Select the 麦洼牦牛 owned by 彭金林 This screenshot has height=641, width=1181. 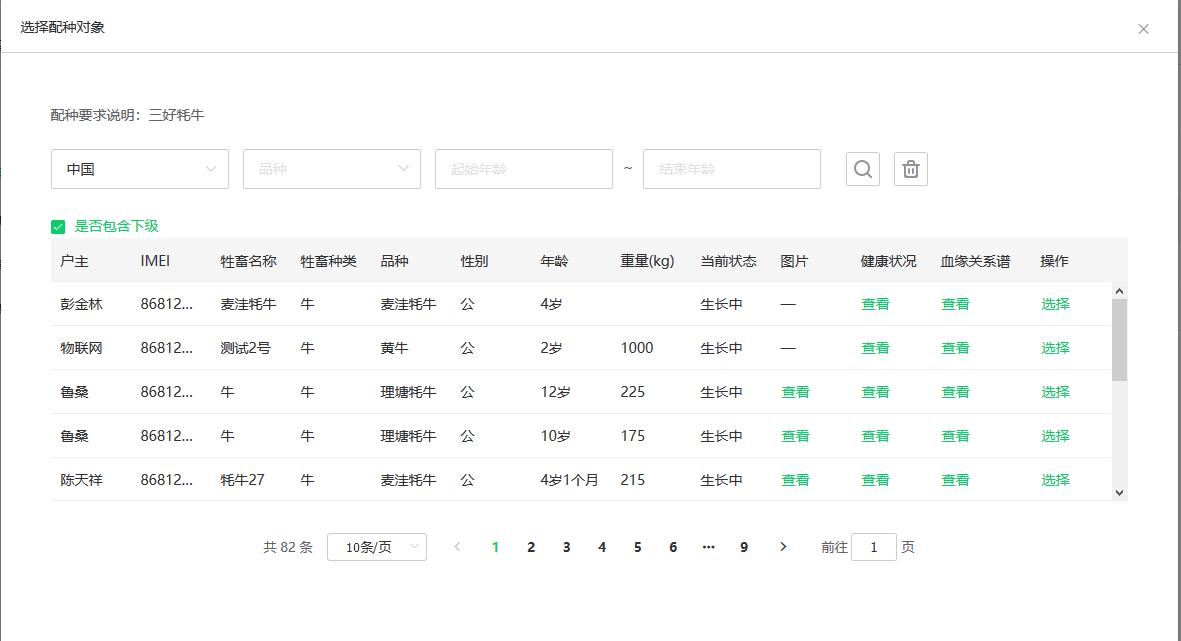tap(1054, 304)
